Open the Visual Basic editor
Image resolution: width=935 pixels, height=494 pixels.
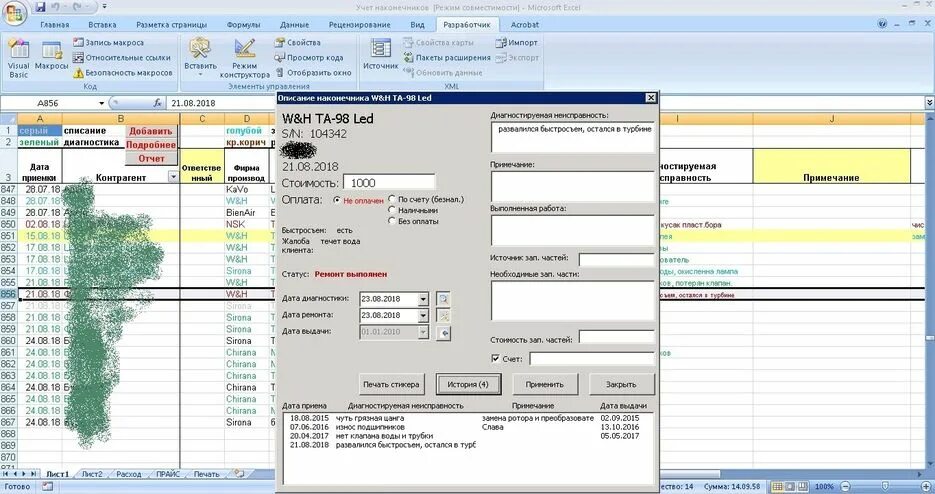click(18, 58)
